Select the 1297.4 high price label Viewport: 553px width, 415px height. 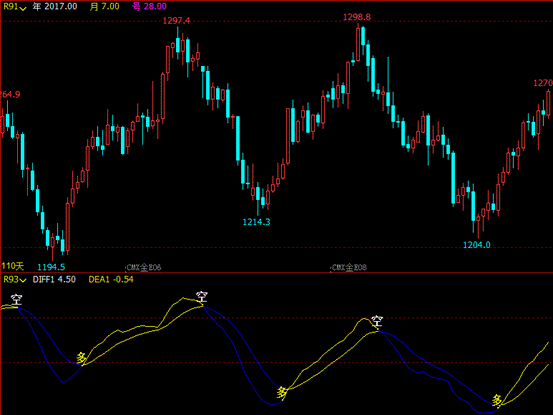(176, 21)
